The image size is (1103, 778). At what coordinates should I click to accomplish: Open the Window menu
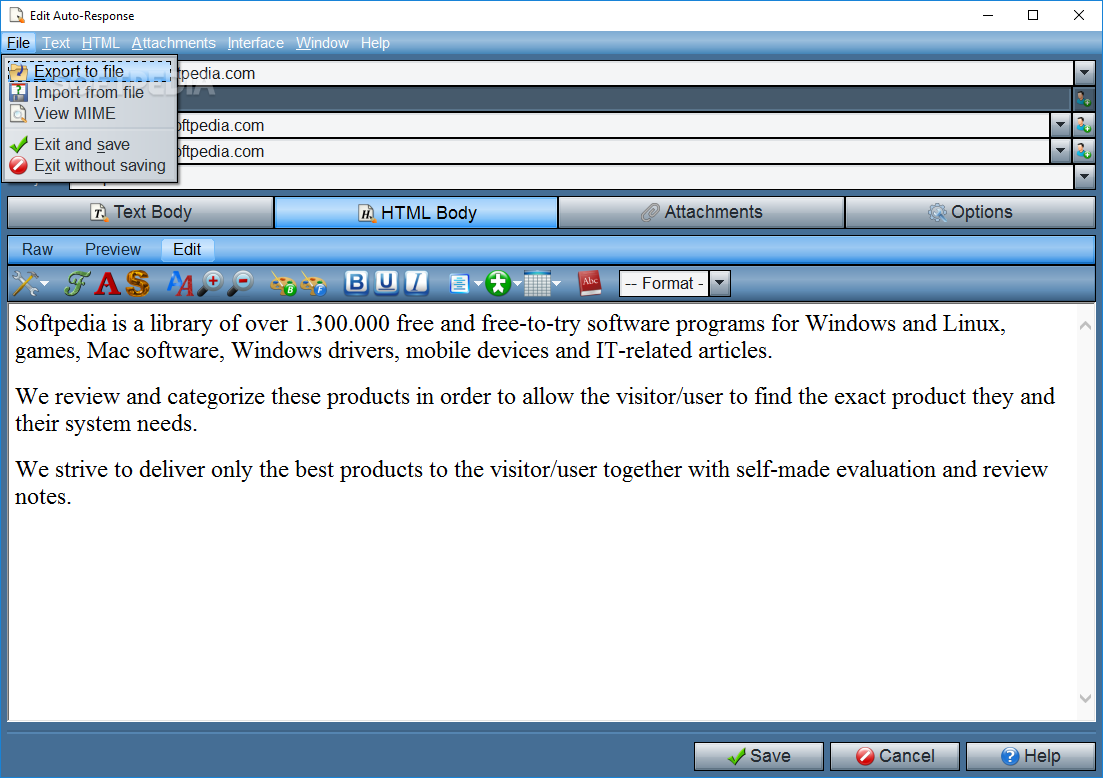pos(322,43)
